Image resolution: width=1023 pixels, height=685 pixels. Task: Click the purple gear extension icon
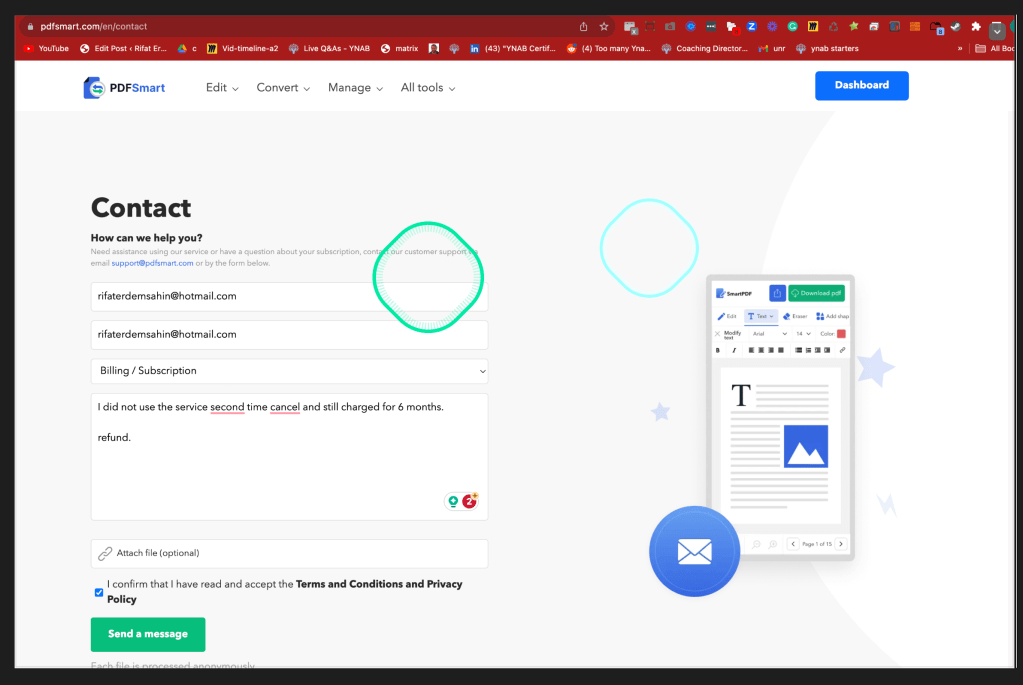pyautogui.click(x=772, y=27)
